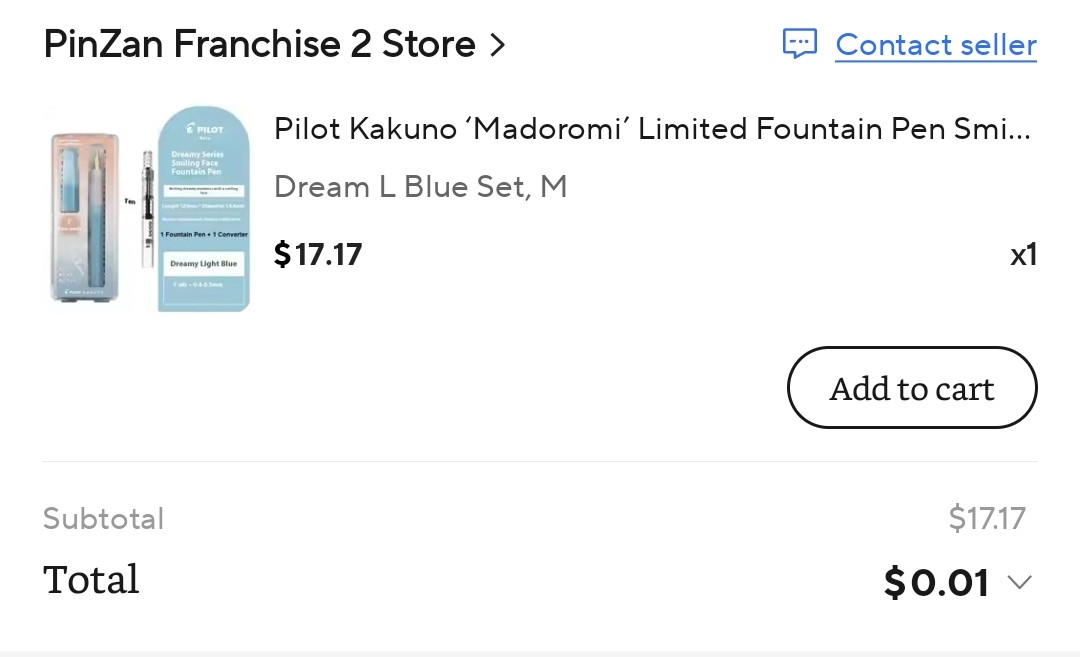The height and width of the screenshot is (657, 1080).
Task: Click the Total label
Action: [91, 580]
